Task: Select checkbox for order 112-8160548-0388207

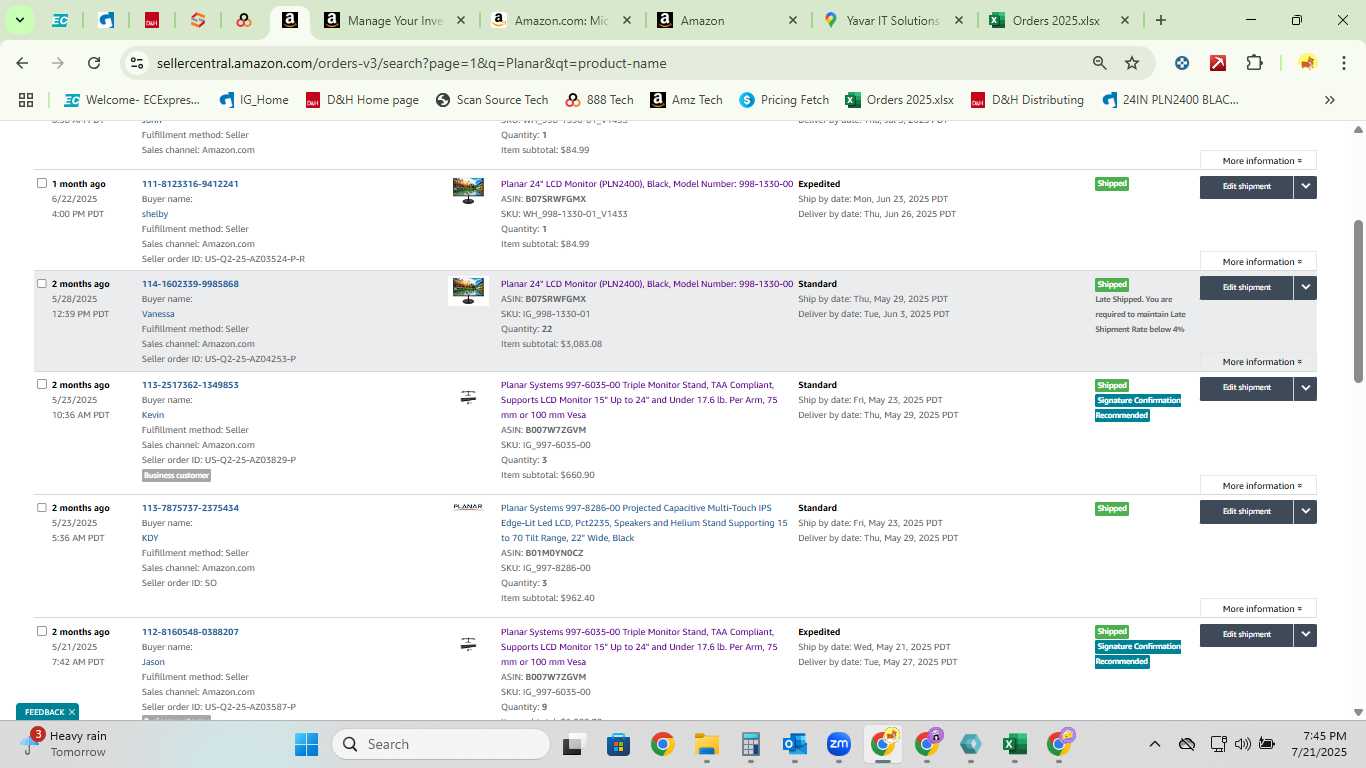Action: click(x=42, y=631)
